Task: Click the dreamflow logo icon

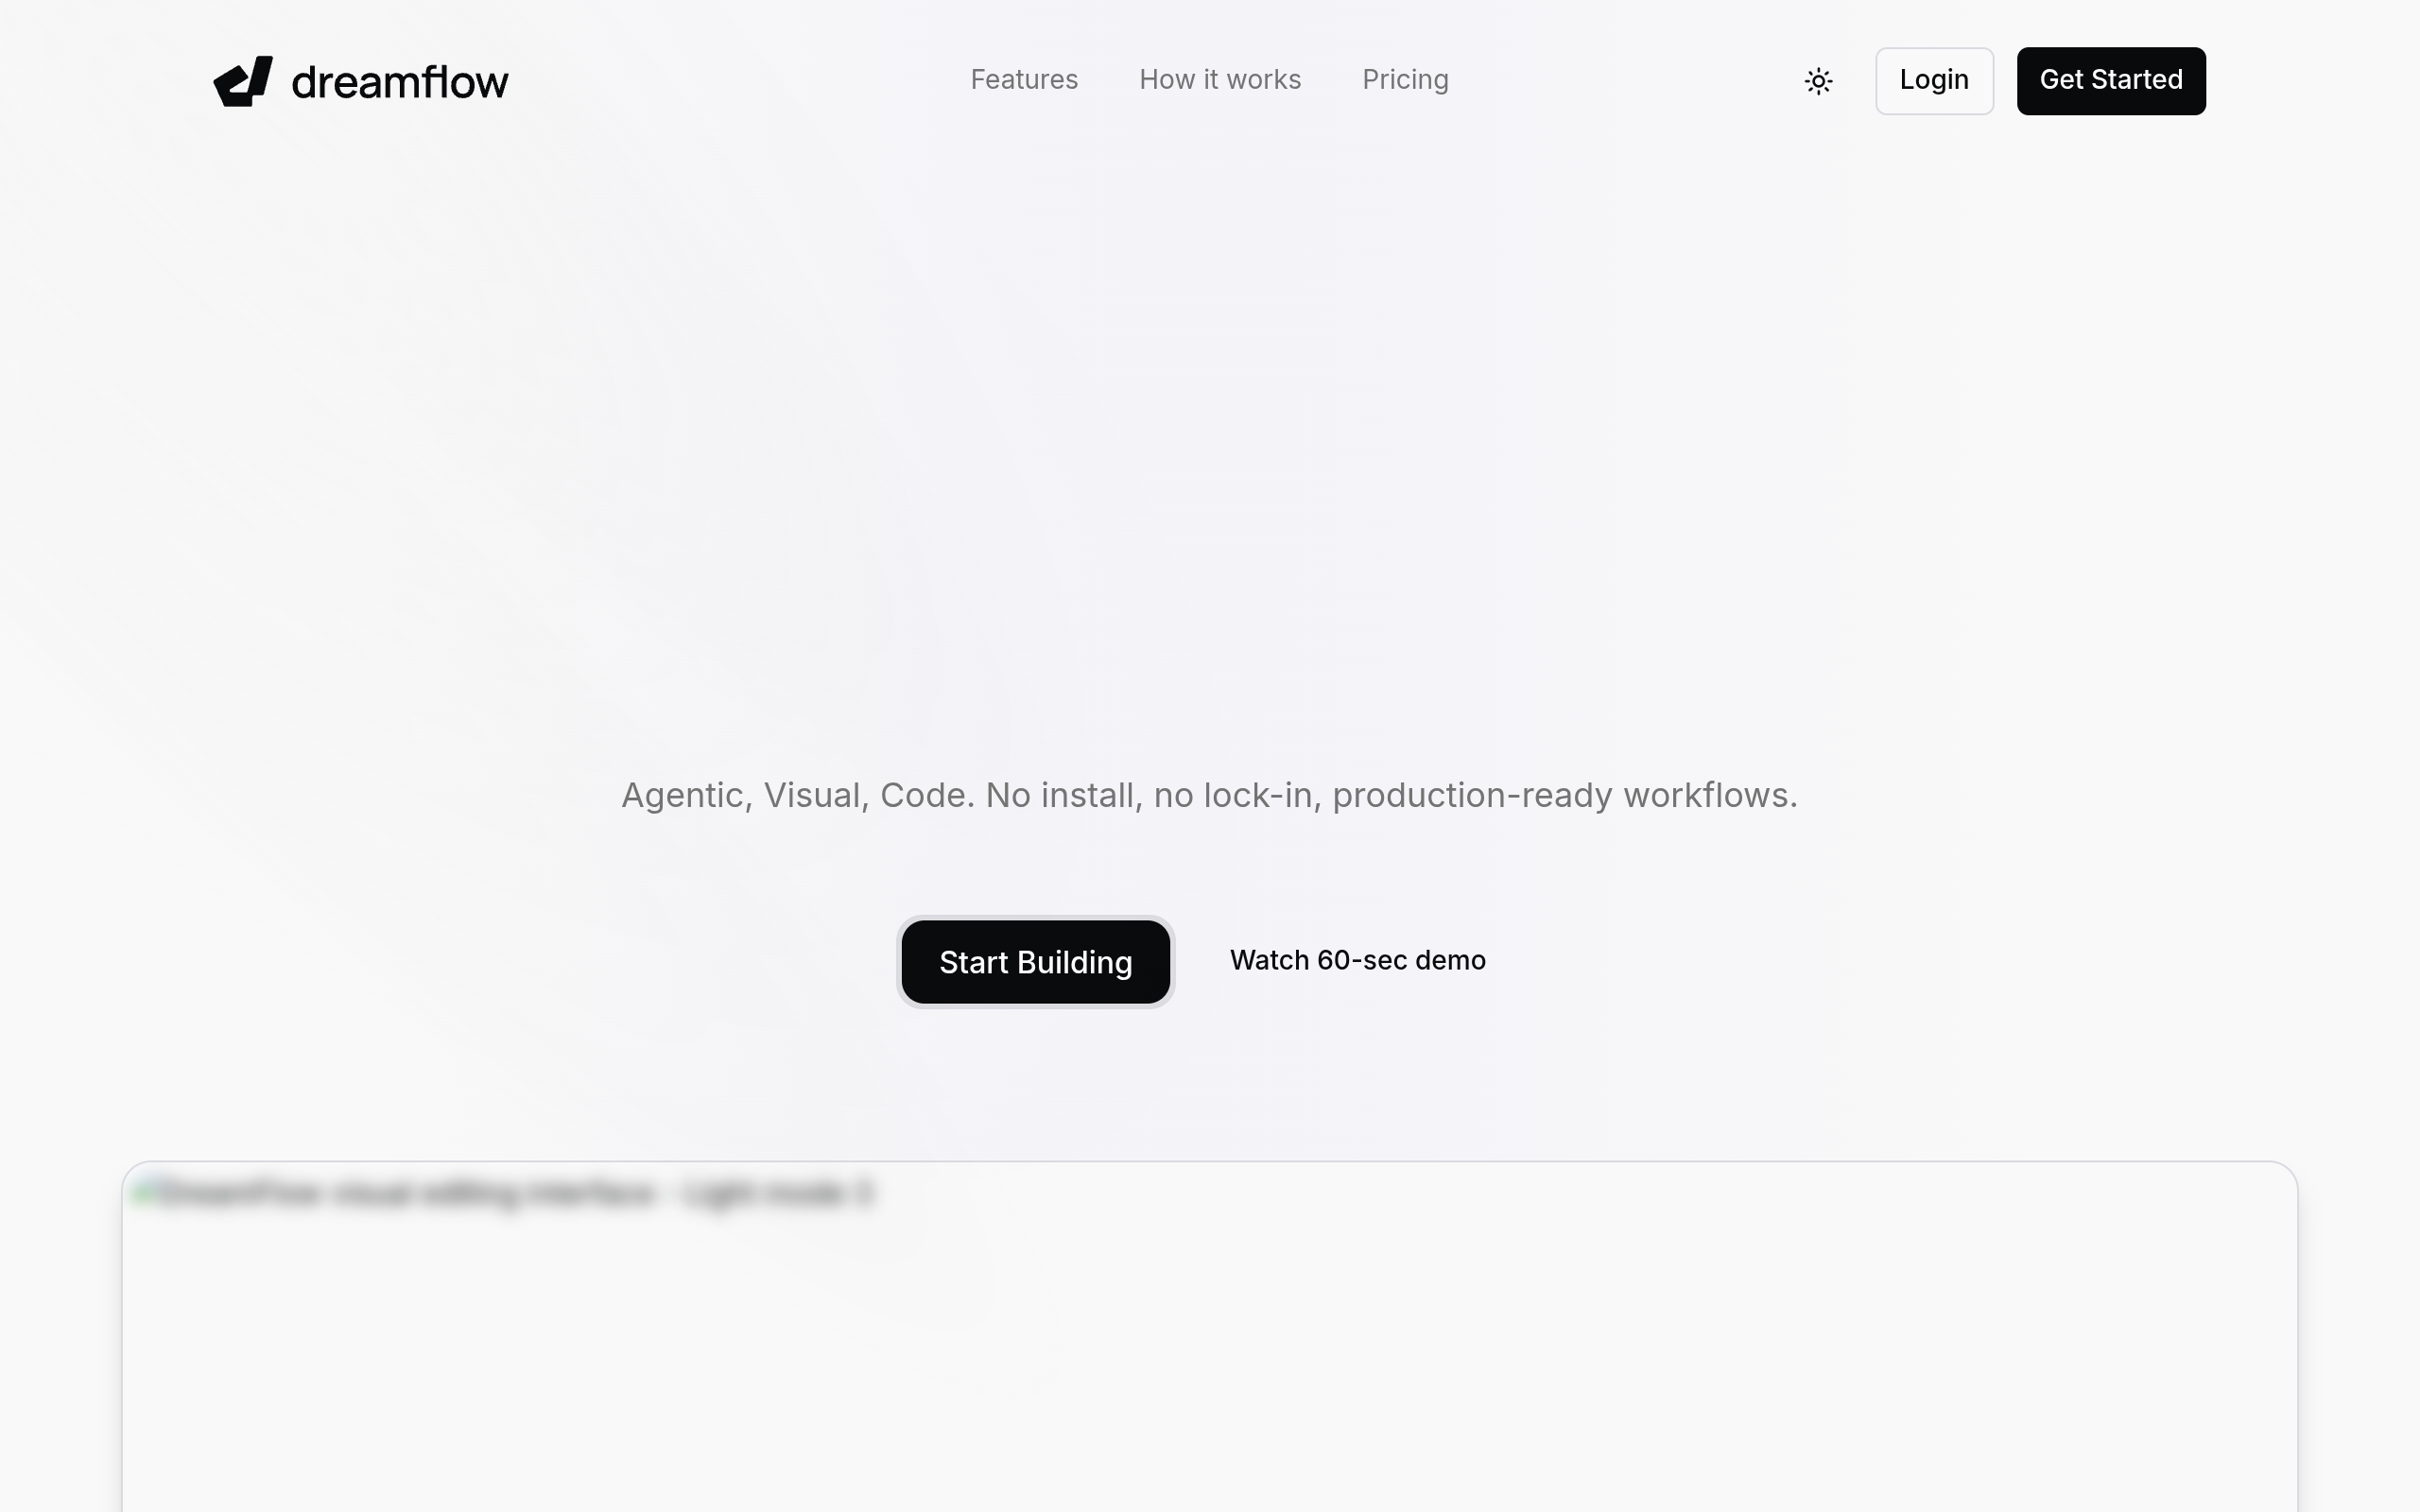Action: (243, 81)
